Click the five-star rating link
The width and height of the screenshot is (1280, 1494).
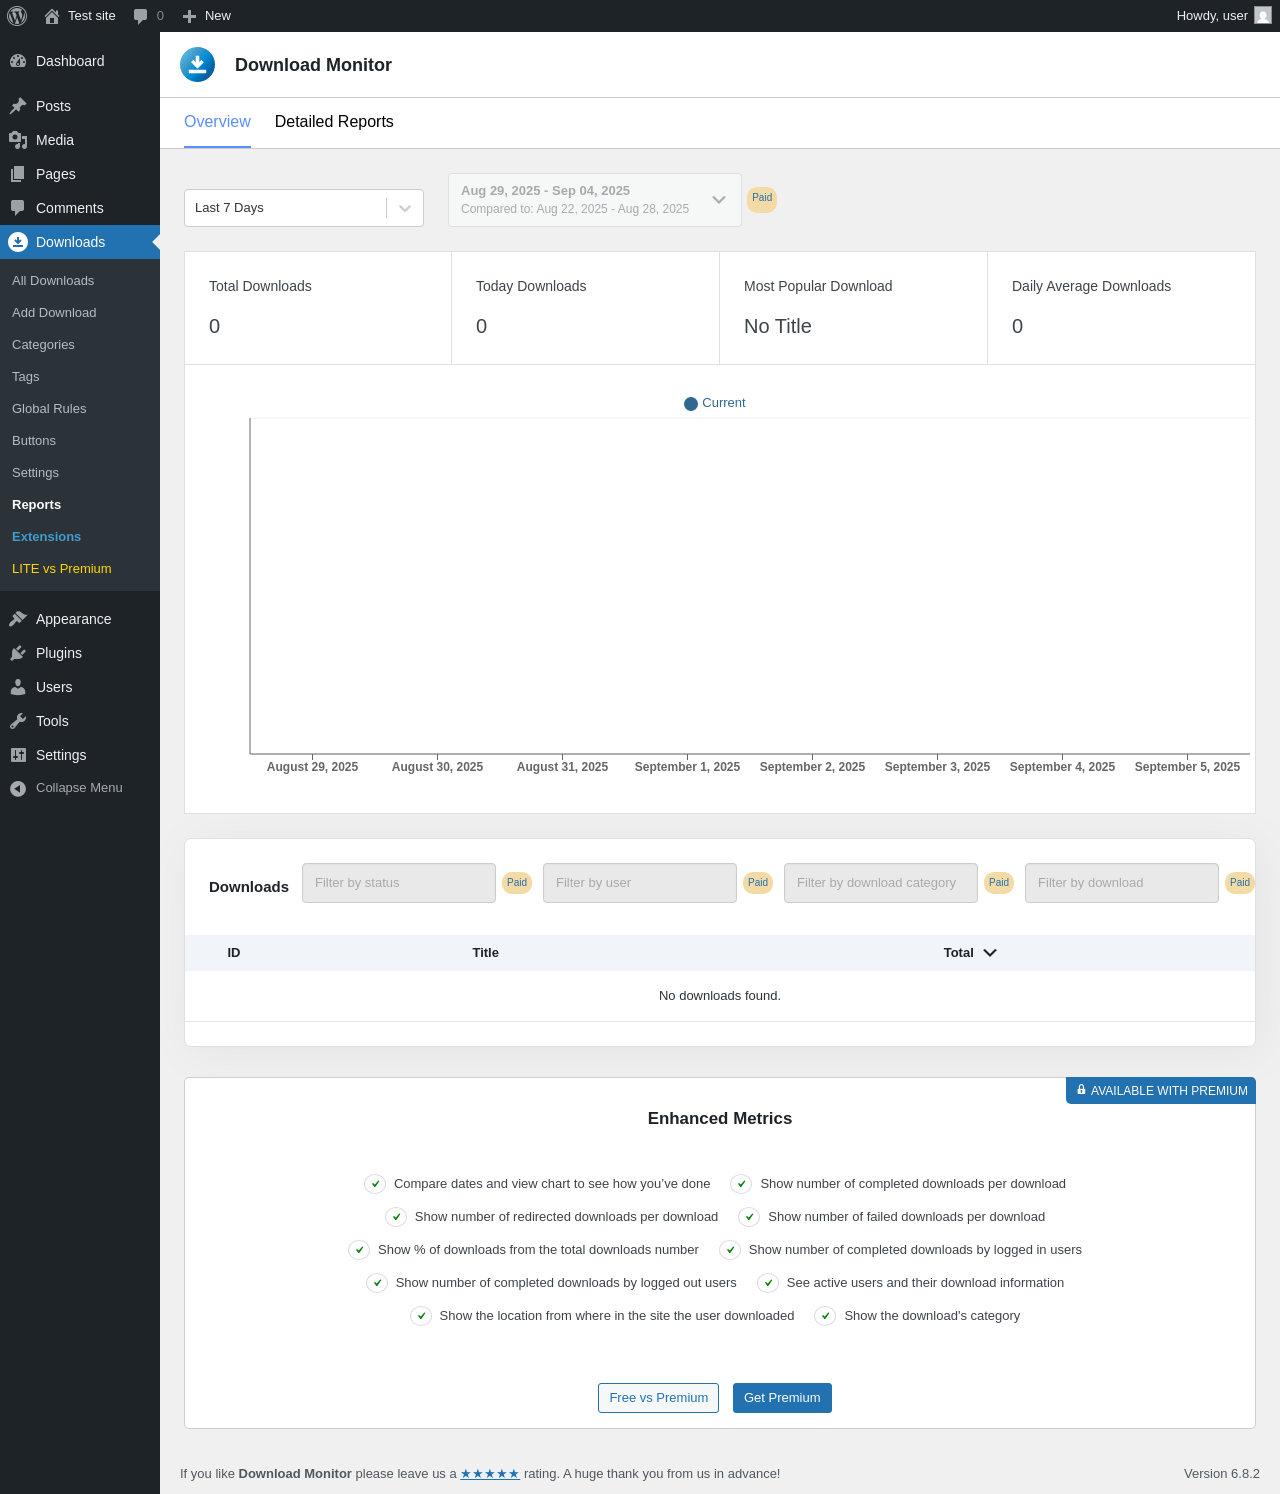tap(490, 1474)
